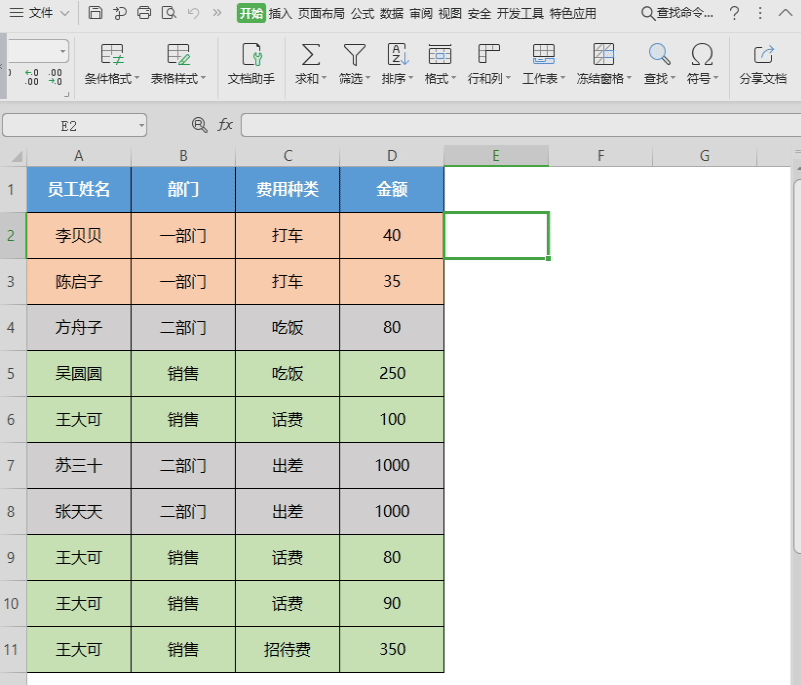Switch to the 特色应用 tab
801x685 pixels.
click(x=573, y=13)
